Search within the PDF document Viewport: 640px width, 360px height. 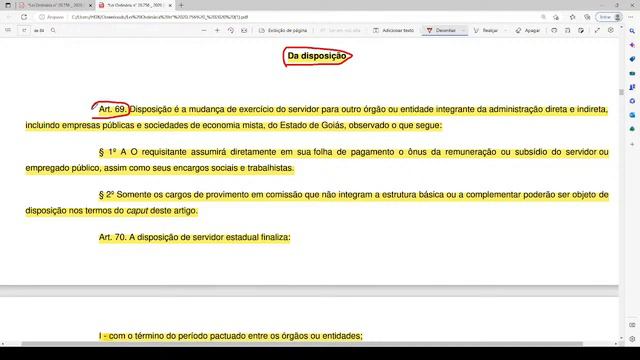pyautogui.click(x=53, y=30)
